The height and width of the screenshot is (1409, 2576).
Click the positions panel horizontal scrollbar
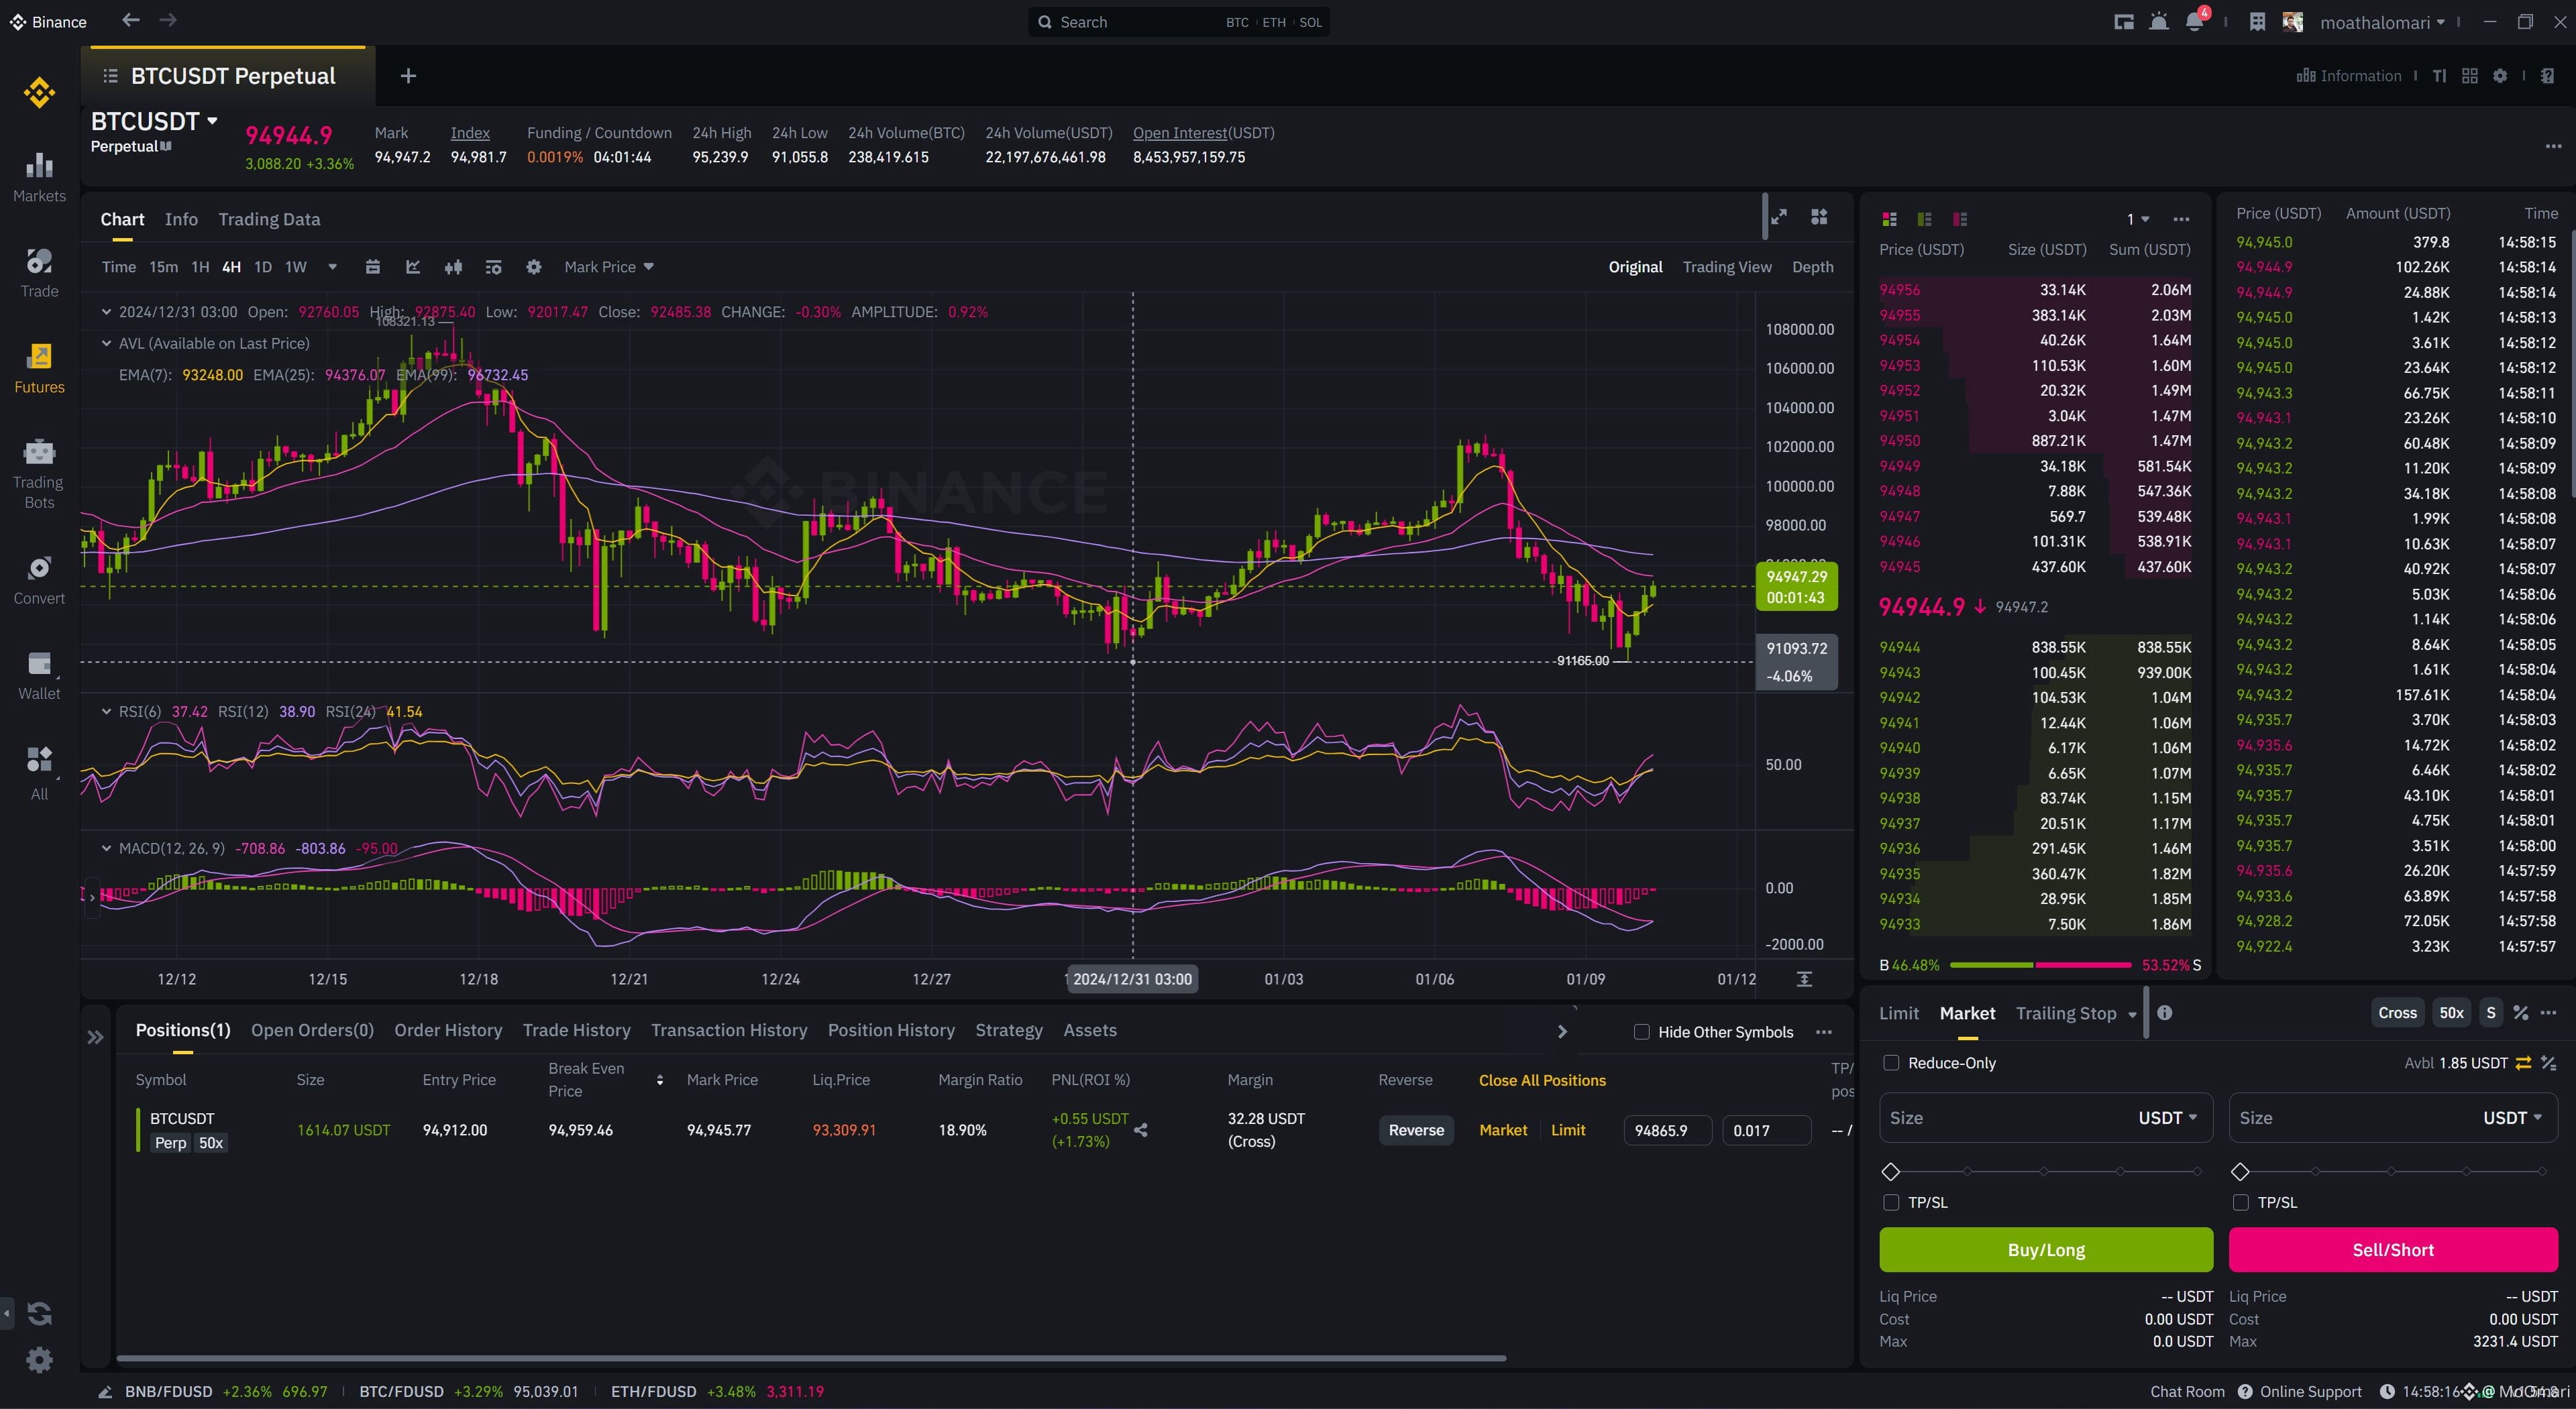[811, 1358]
